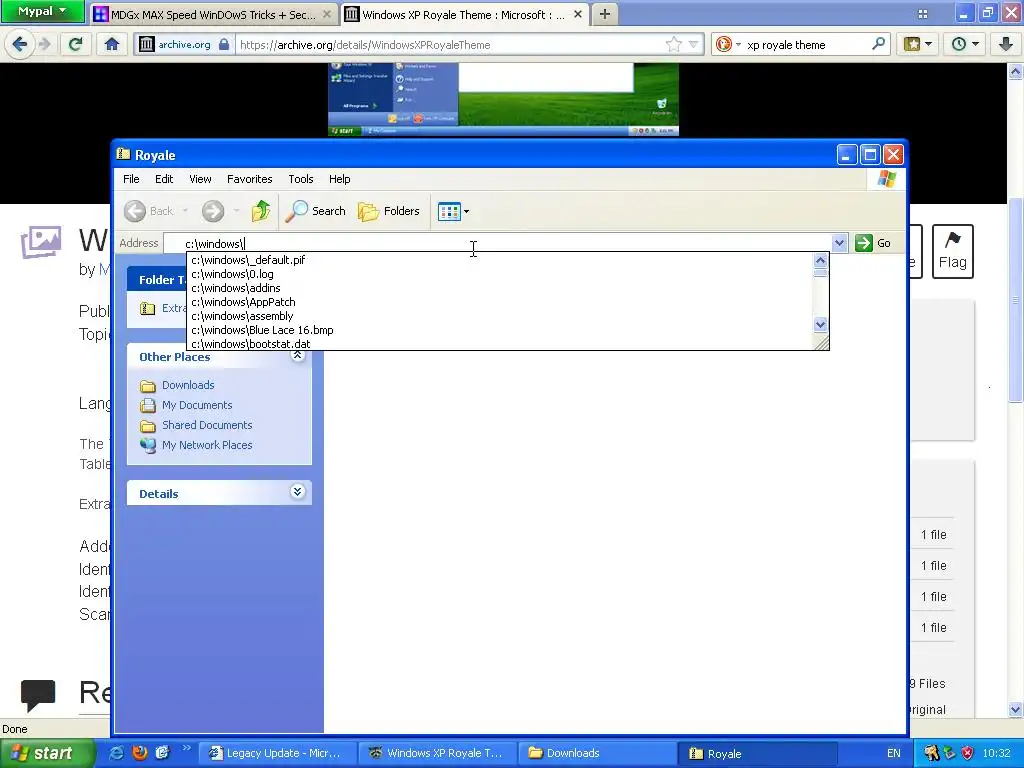Open the Views dropdown button

453,212
